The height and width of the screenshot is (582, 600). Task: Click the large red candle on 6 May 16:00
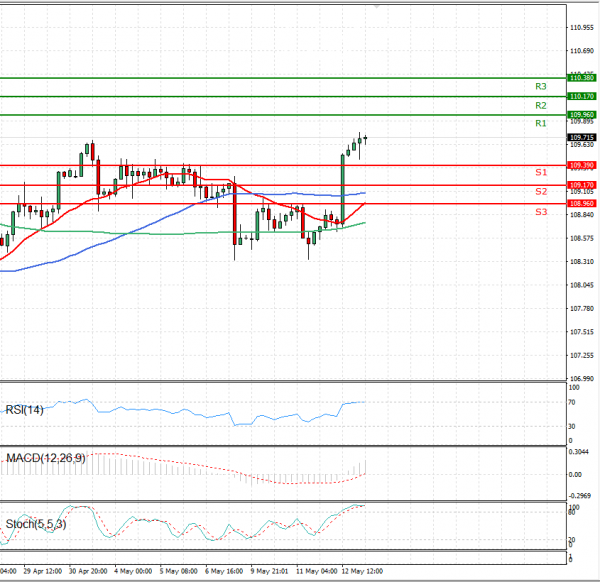pos(235,214)
